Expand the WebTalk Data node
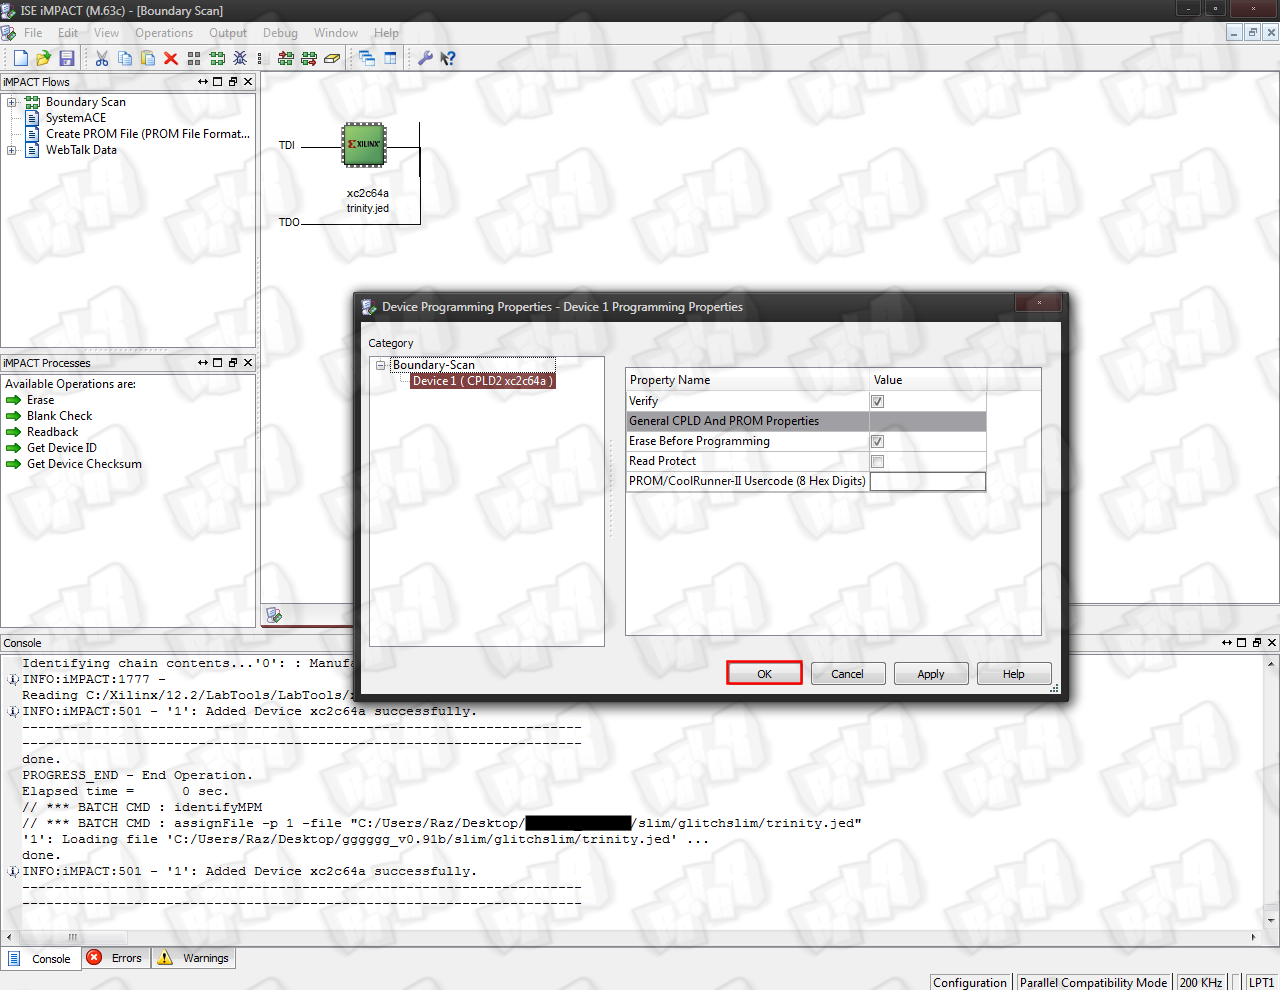The image size is (1280, 990). (12, 150)
